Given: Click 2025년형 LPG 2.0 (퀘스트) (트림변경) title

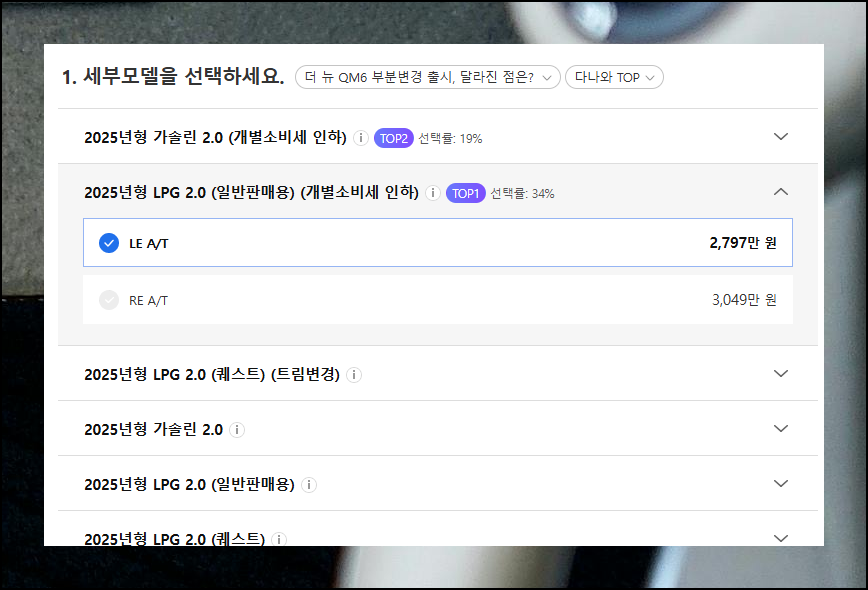Looking at the screenshot, I should tap(212, 374).
